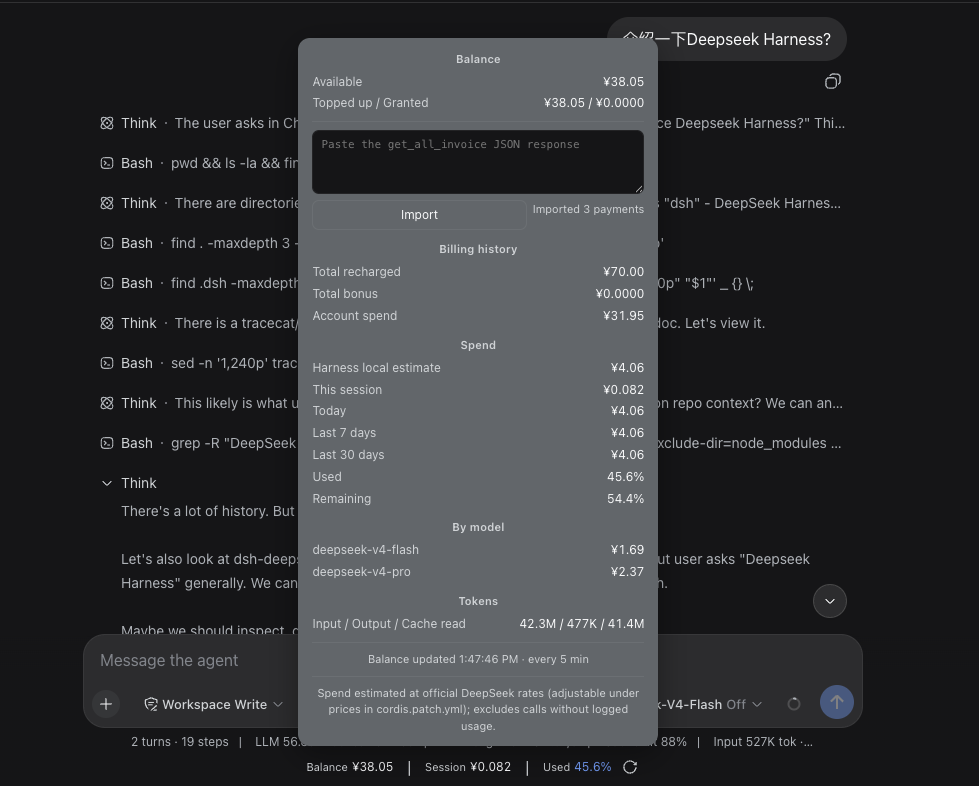Click the 'Total bonus' row label
Viewport: 979px width, 786px height.
[345, 294]
